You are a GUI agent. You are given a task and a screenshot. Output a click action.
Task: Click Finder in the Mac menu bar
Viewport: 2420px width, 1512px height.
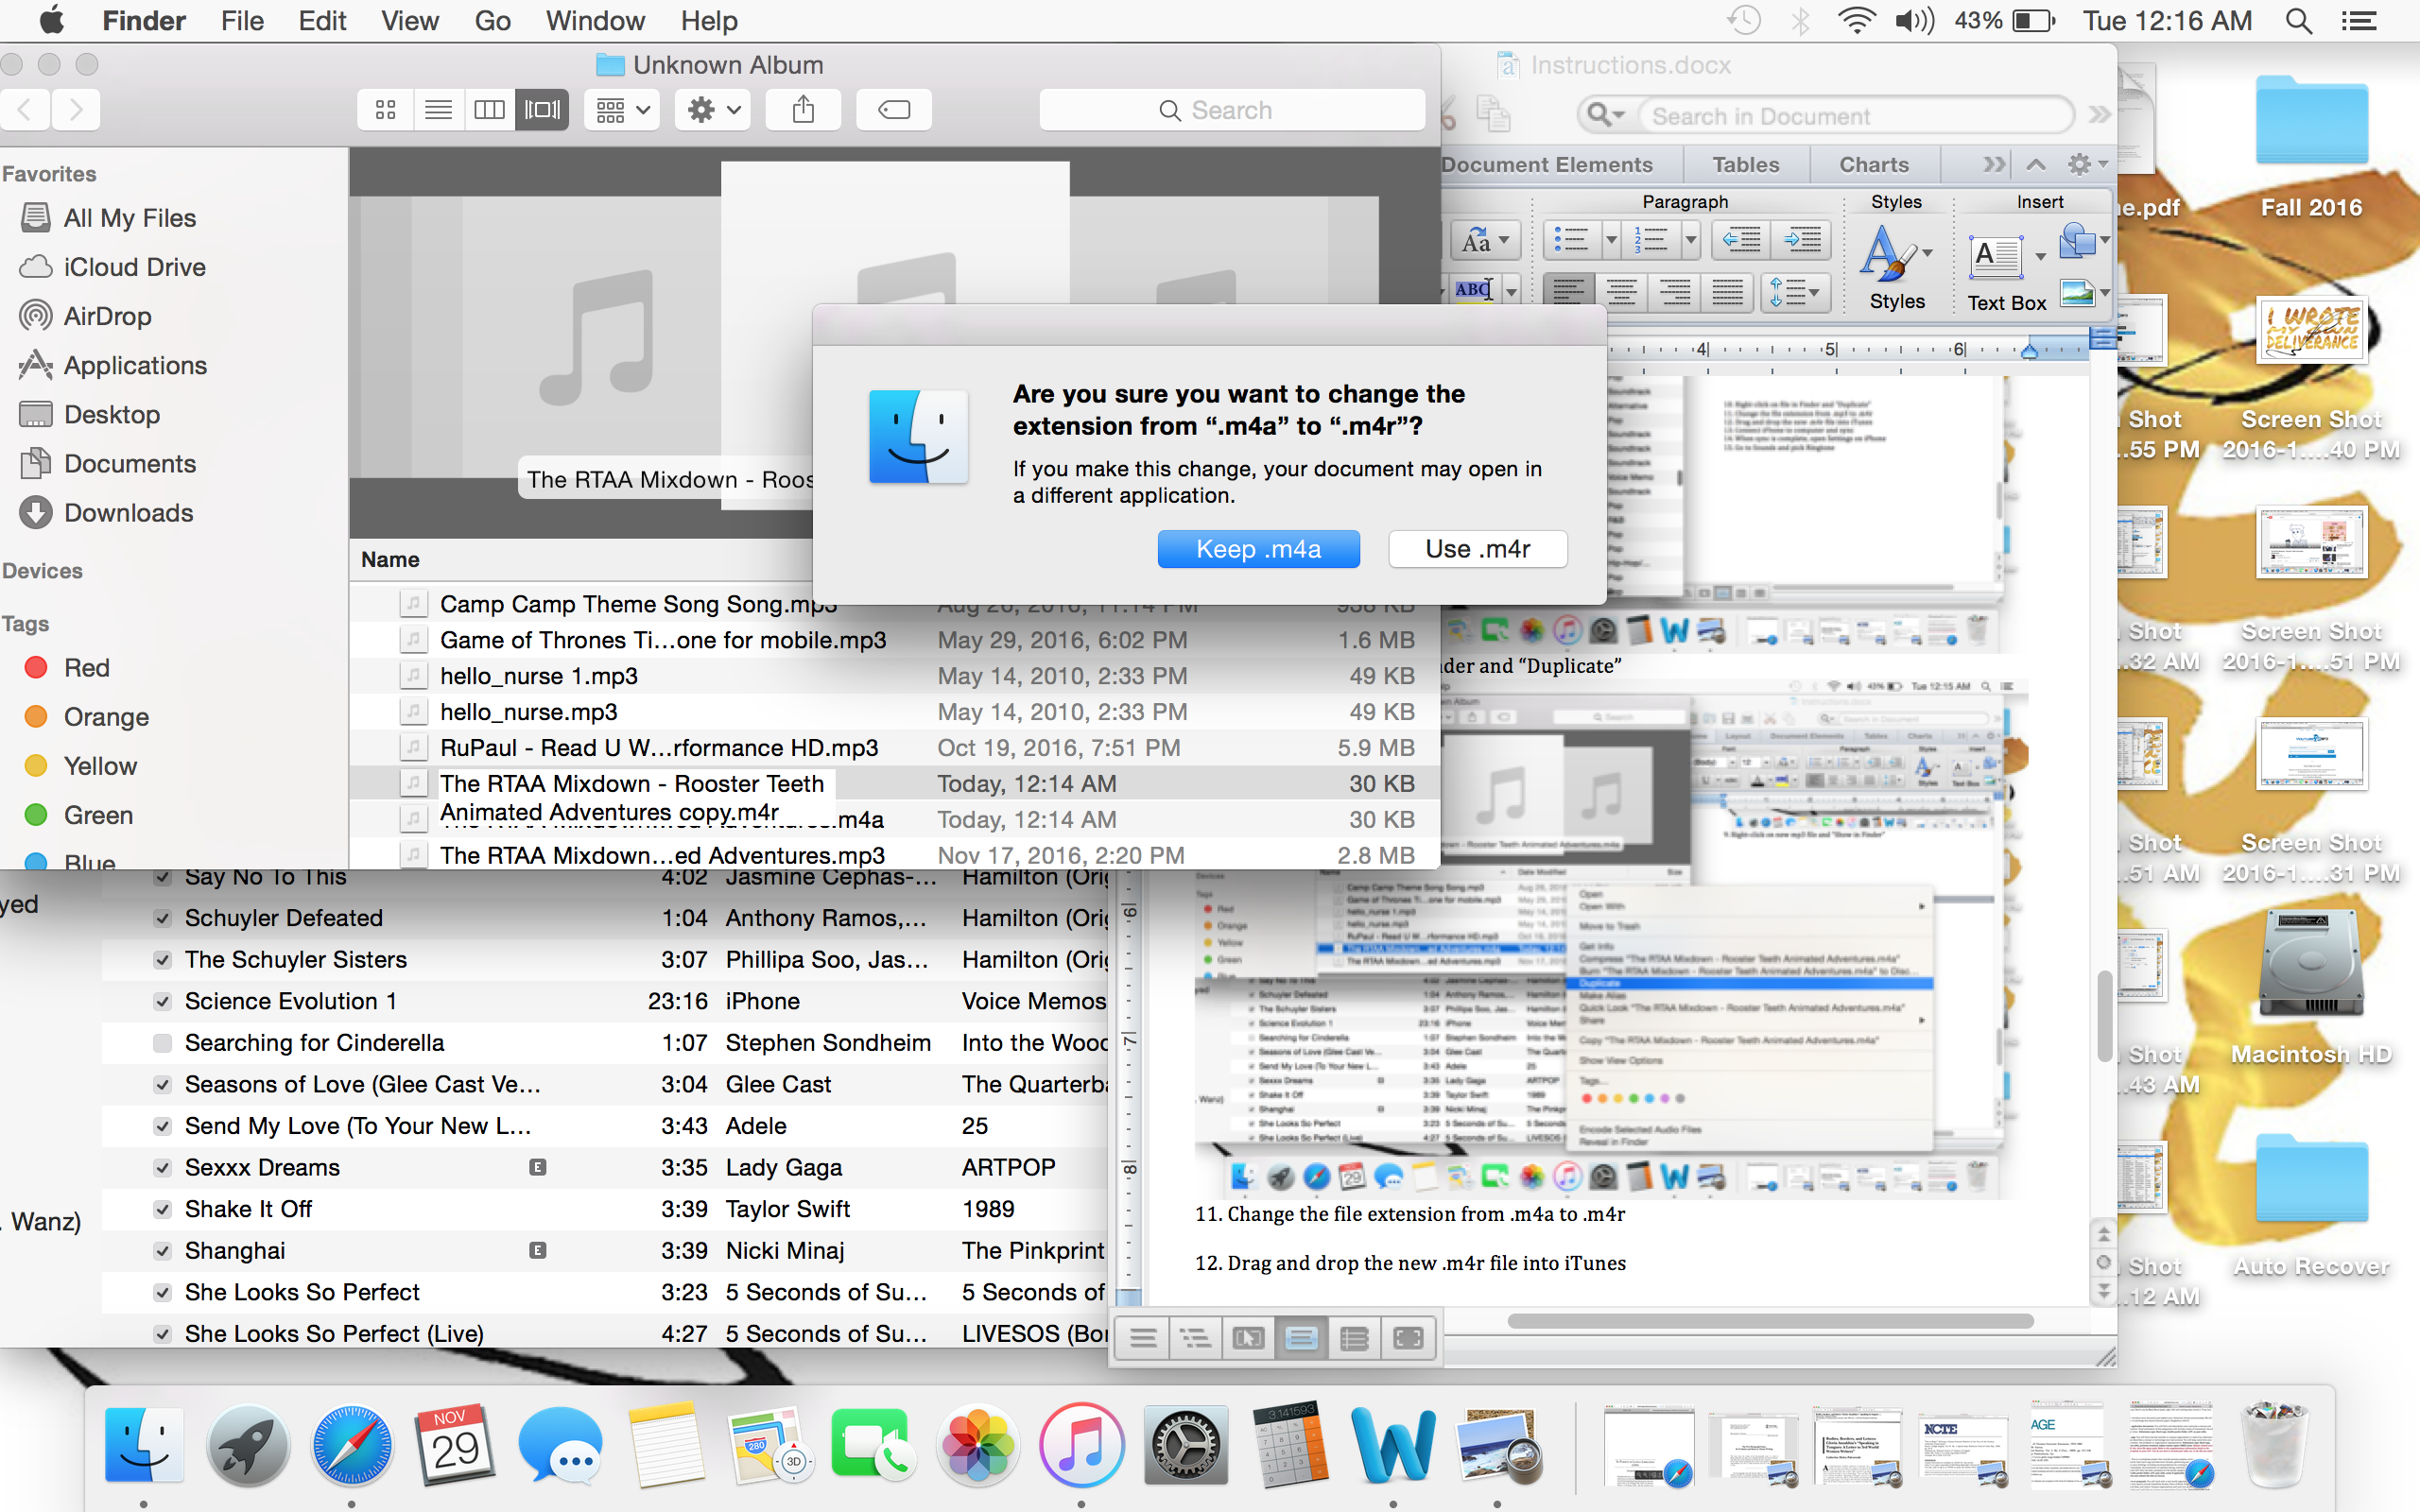tap(145, 21)
